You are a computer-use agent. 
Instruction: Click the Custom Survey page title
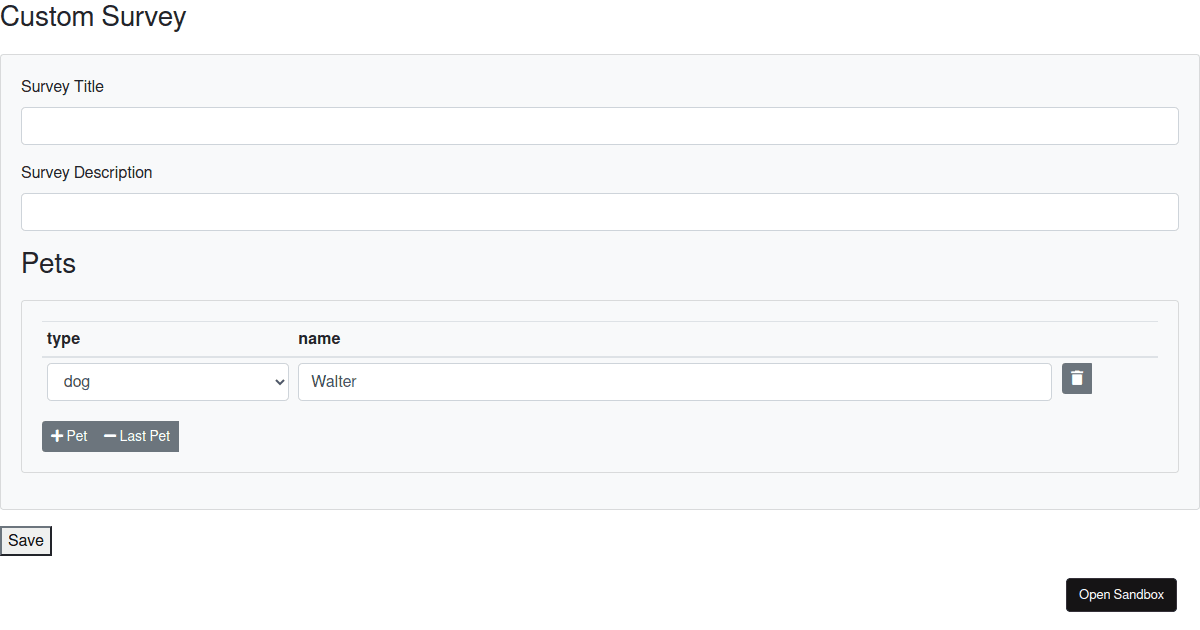click(93, 17)
